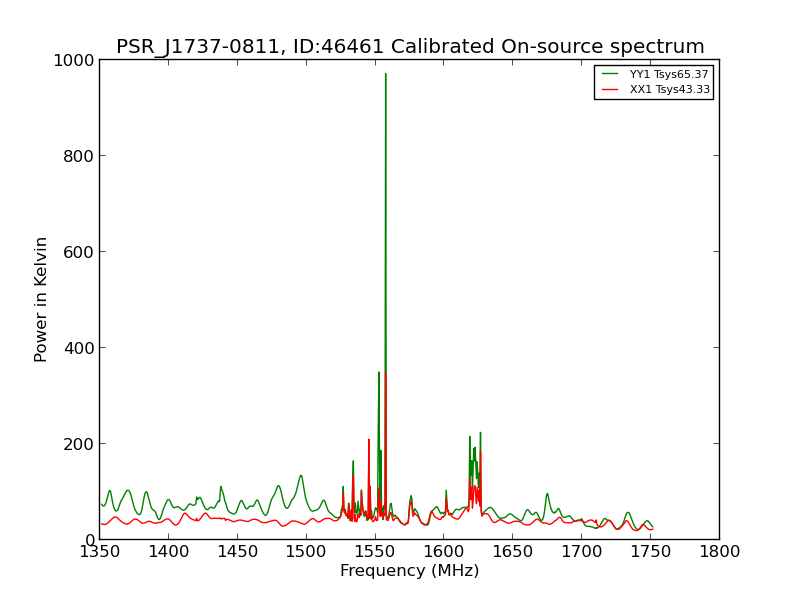The width and height of the screenshot is (800, 600).
Task: Click the 1400 x-axis tick label
Action: (169, 552)
